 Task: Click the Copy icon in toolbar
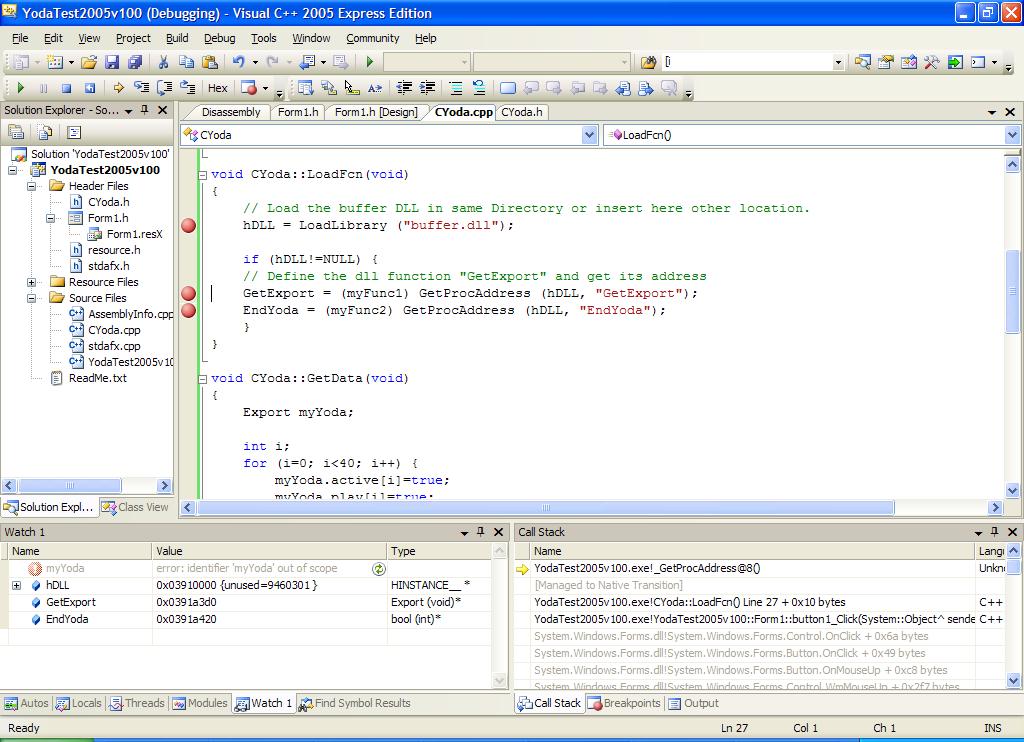[x=186, y=62]
